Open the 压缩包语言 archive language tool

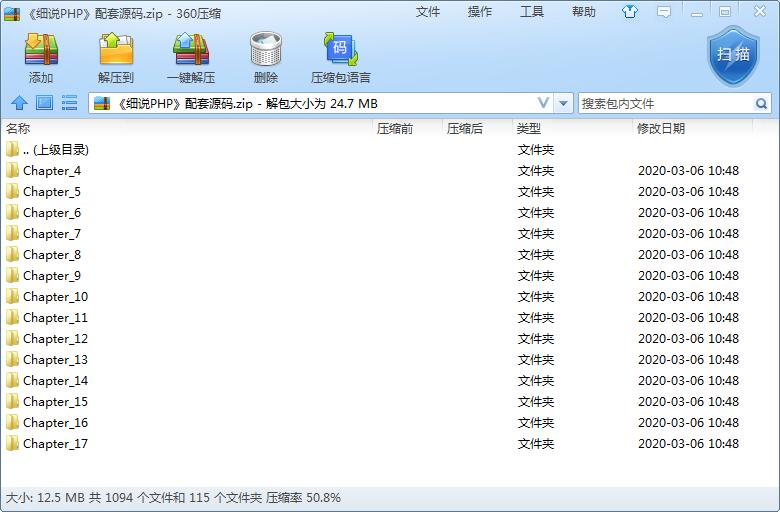point(341,56)
